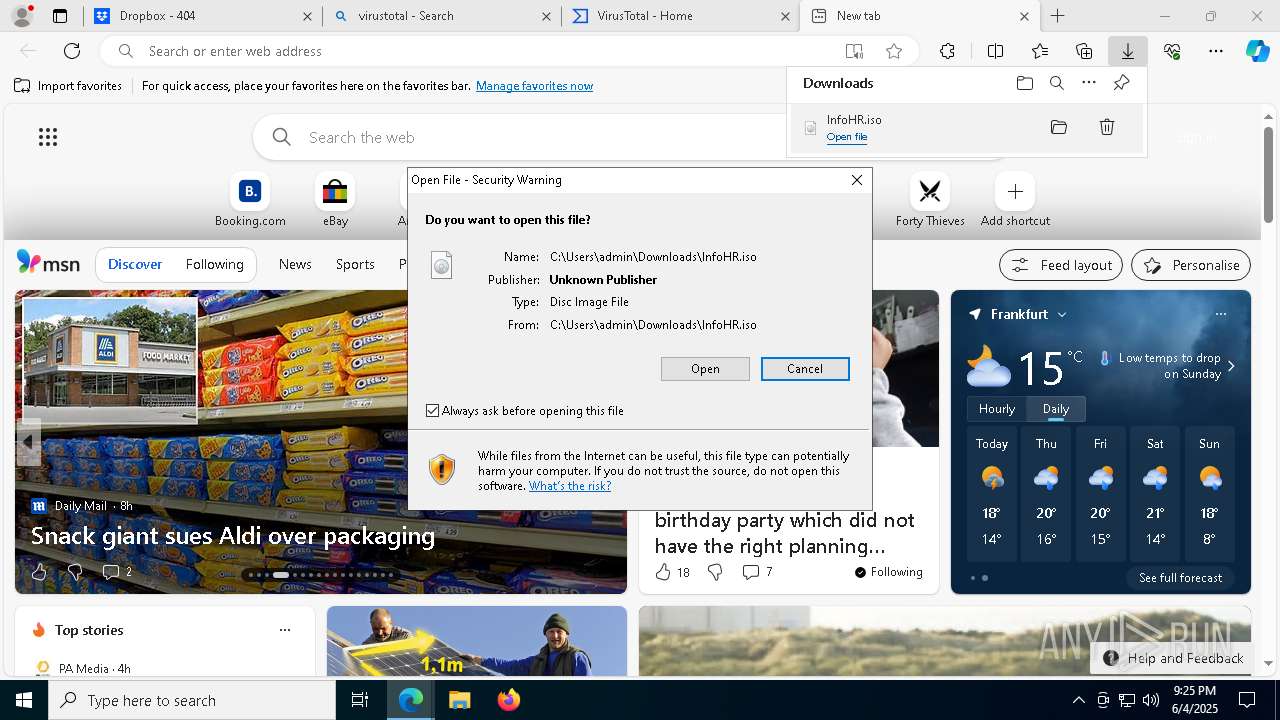The height and width of the screenshot is (720, 1280).
Task: Open Windows Start menu
Action: click(24, 700)
